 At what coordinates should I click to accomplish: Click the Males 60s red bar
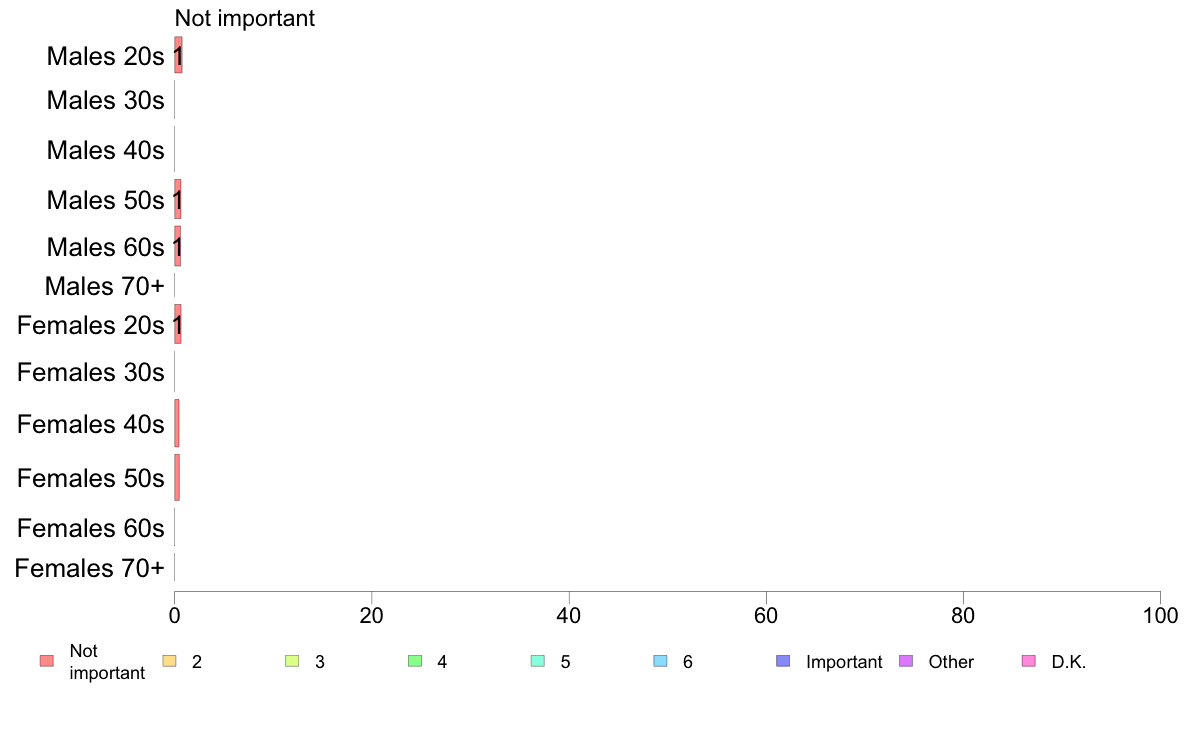coord(177,246)
